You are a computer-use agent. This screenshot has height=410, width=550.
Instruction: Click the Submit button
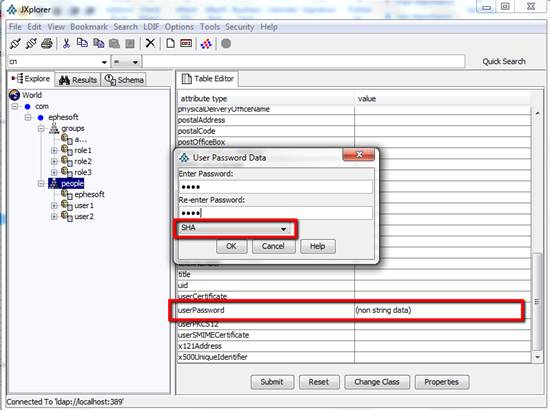pyautogui.click(x=272, y=382)
